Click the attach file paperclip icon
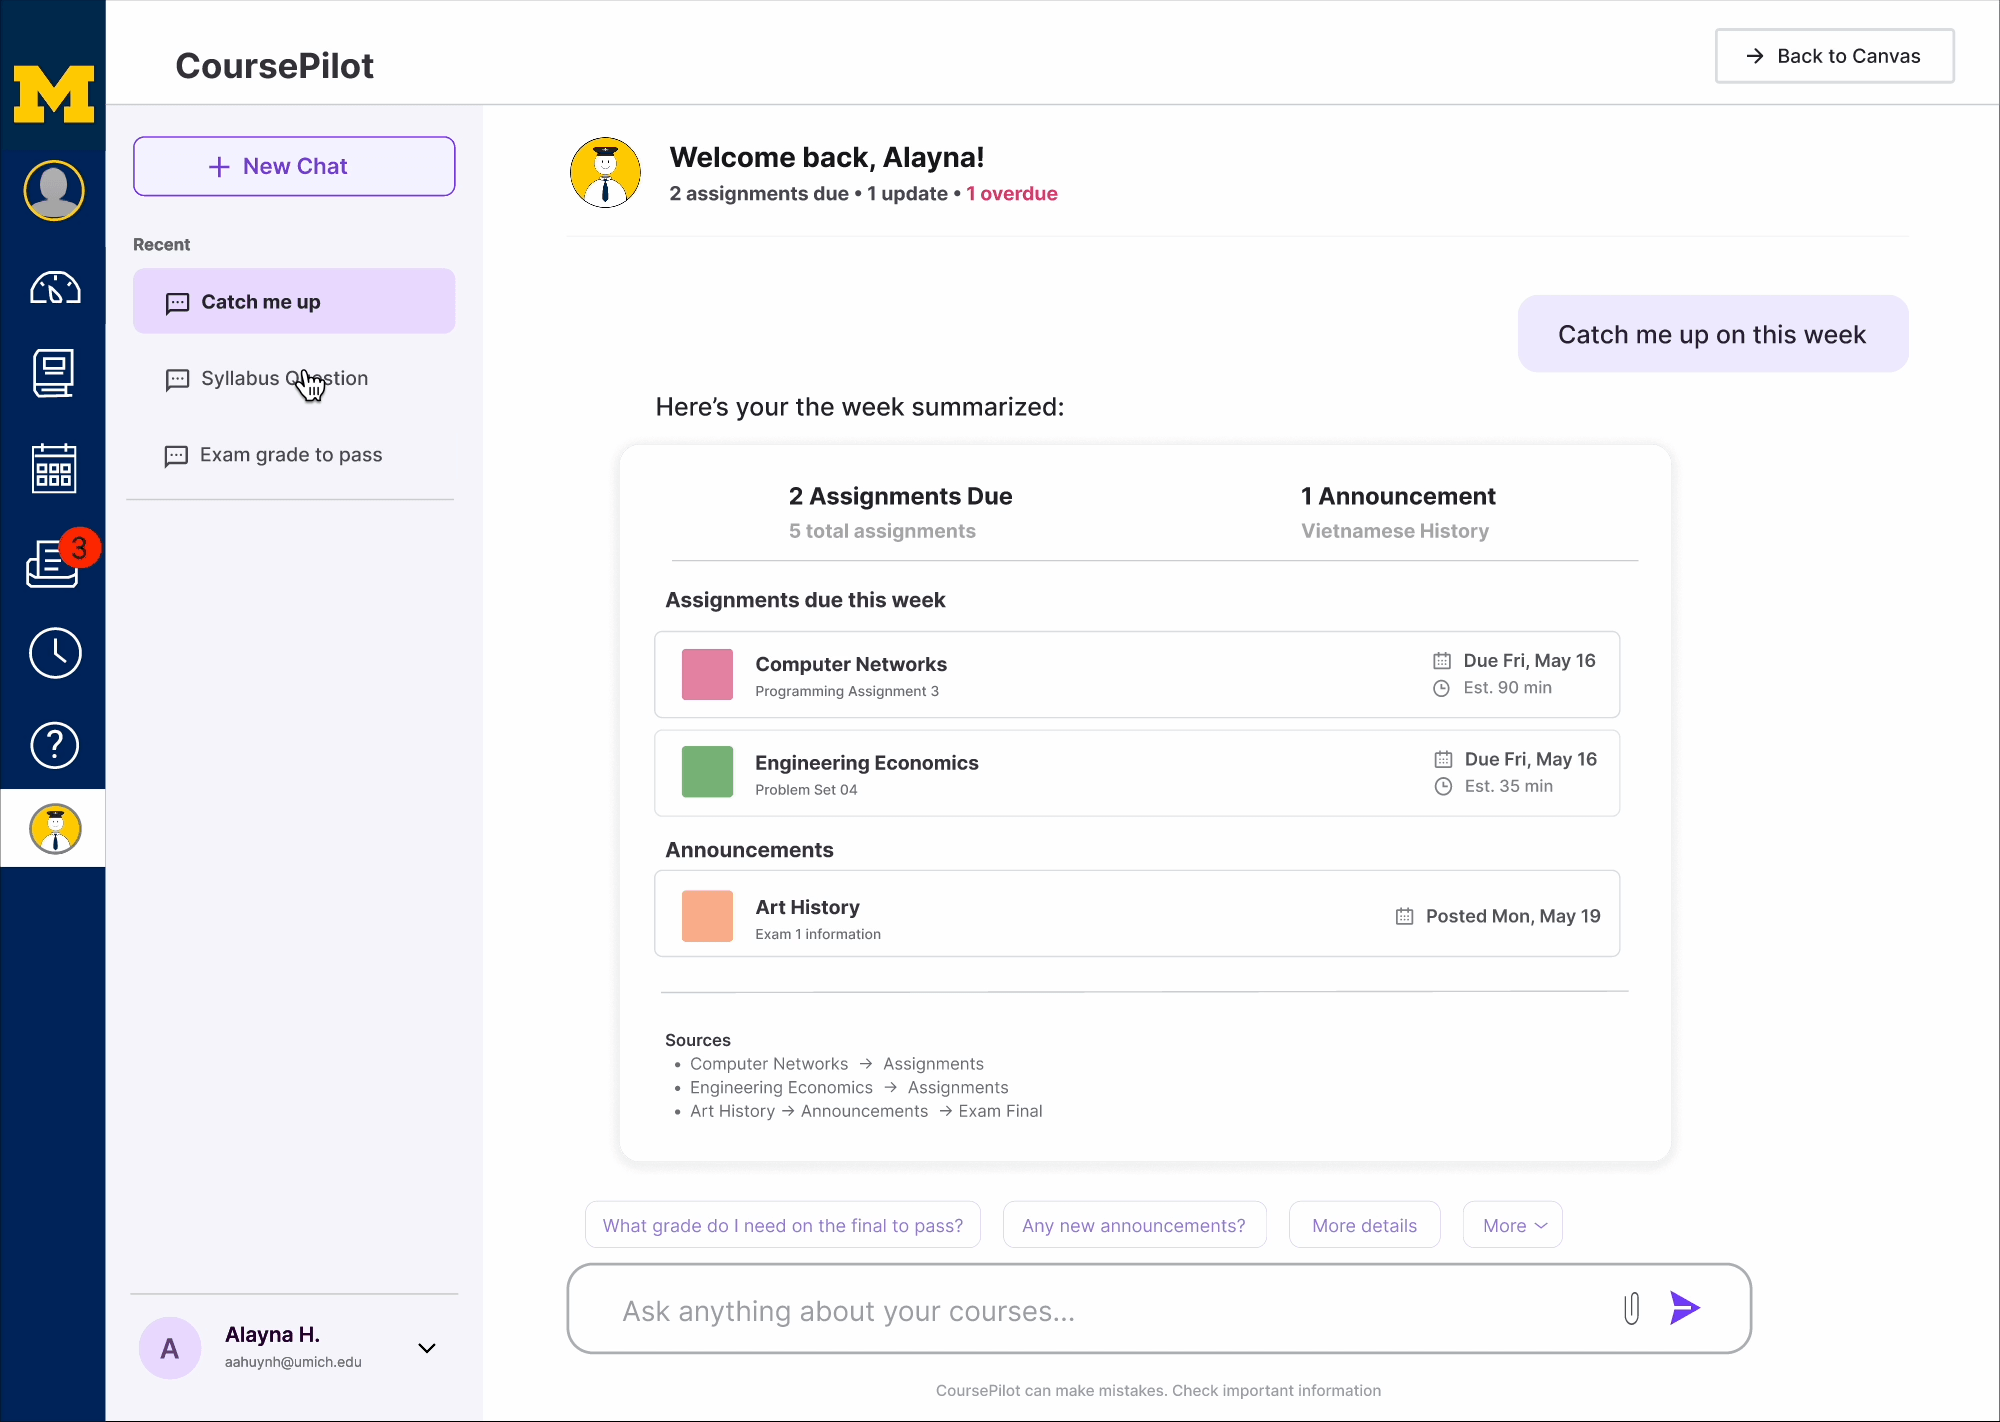 coord(1631,1308)
